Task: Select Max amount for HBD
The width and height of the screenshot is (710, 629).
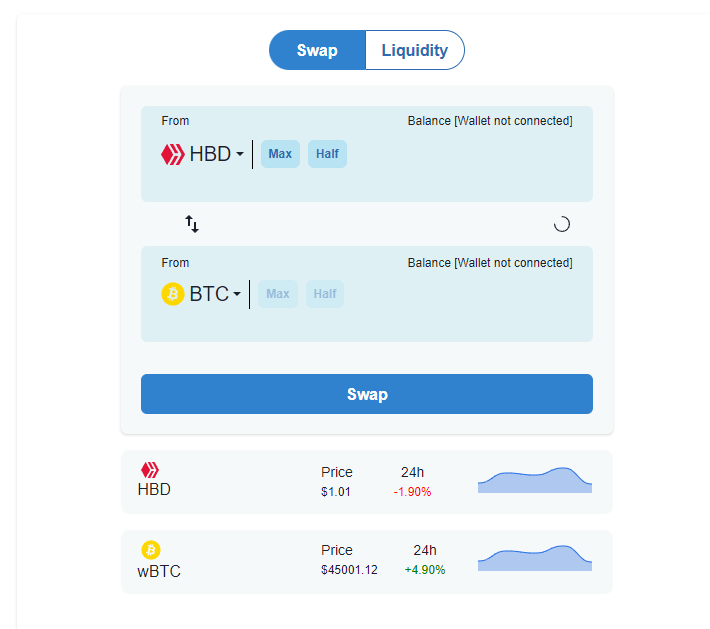Action: pos(280,154)
